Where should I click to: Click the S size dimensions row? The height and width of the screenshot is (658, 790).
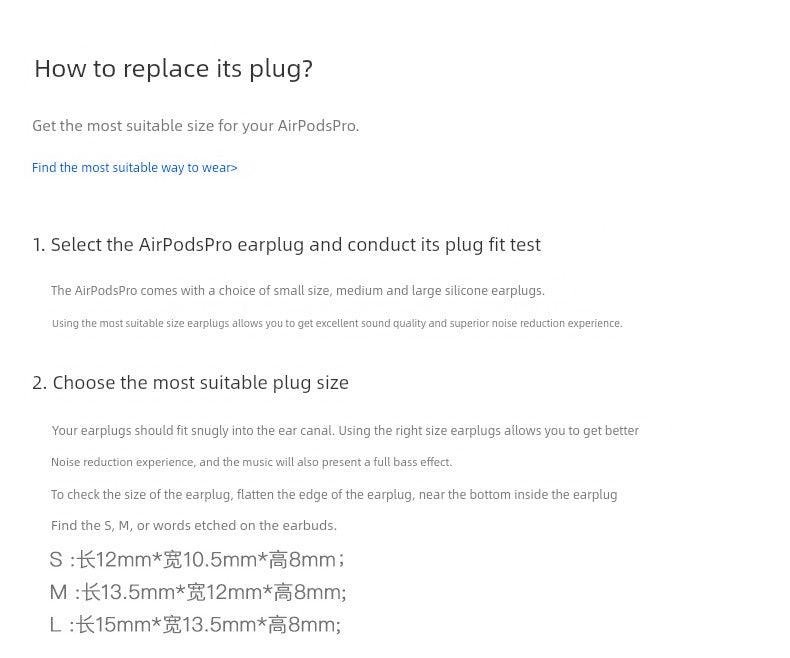[x=197, y=560]
